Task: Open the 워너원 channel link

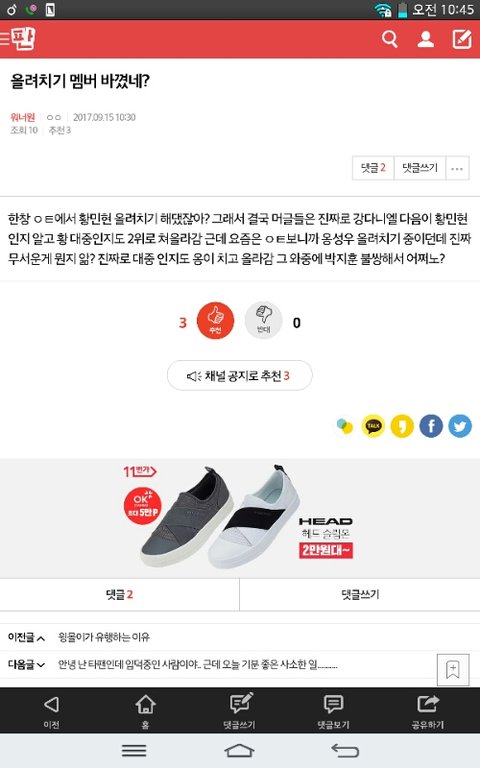Action: point(23,117)
